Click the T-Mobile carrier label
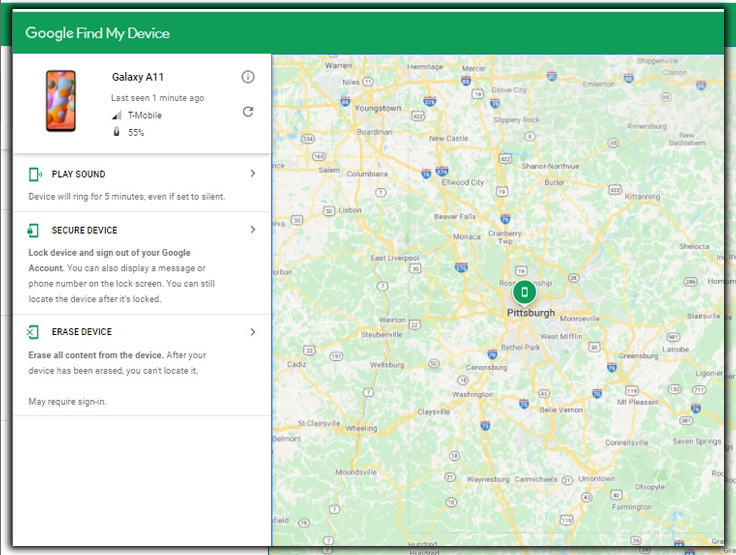736x555 pixels. click(145, 115)
